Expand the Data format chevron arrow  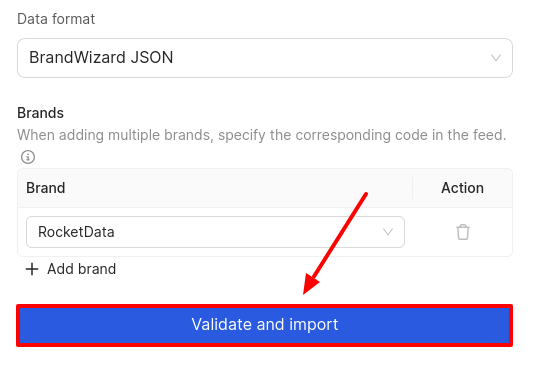click(496, 58)
